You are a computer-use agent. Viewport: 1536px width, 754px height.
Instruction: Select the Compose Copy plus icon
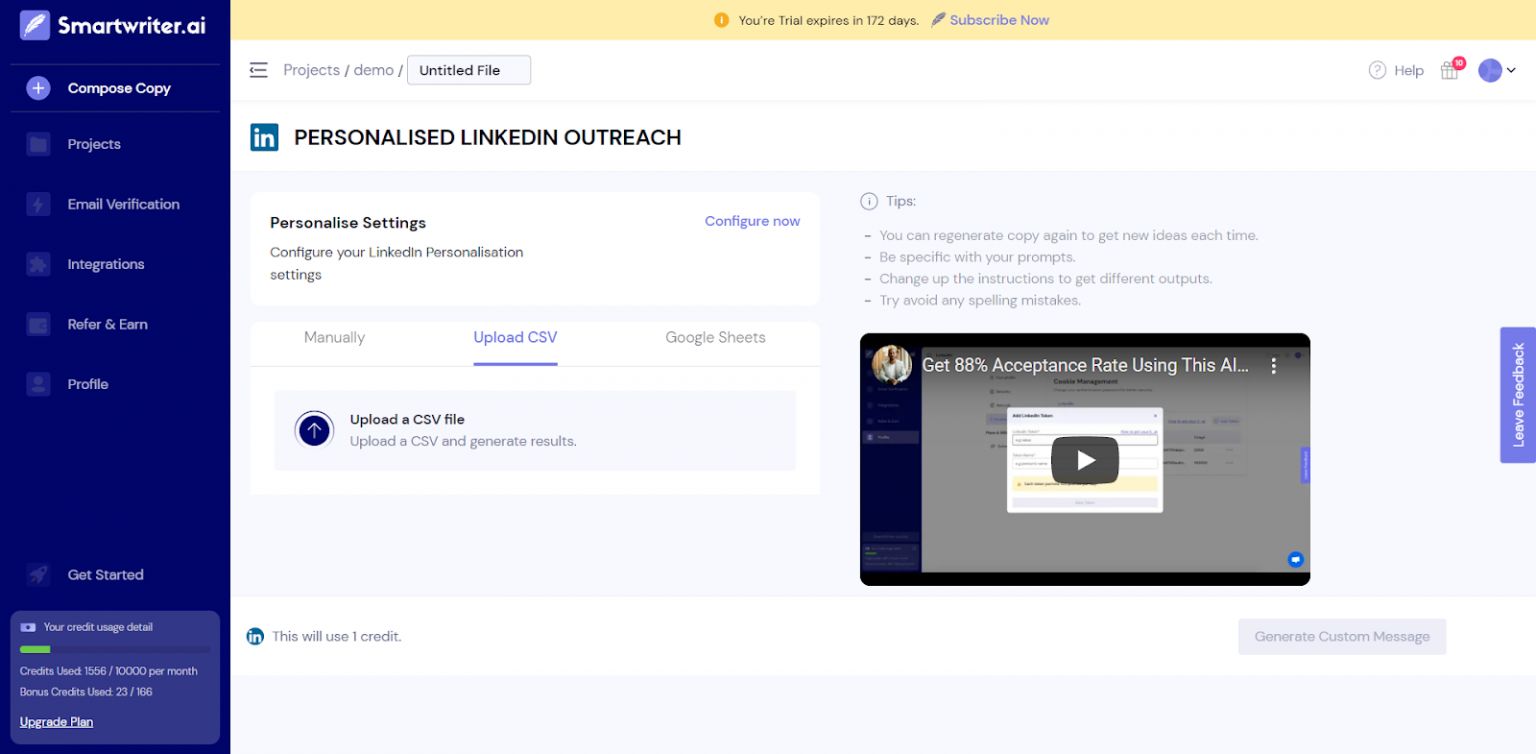click(x=37, y=88)
